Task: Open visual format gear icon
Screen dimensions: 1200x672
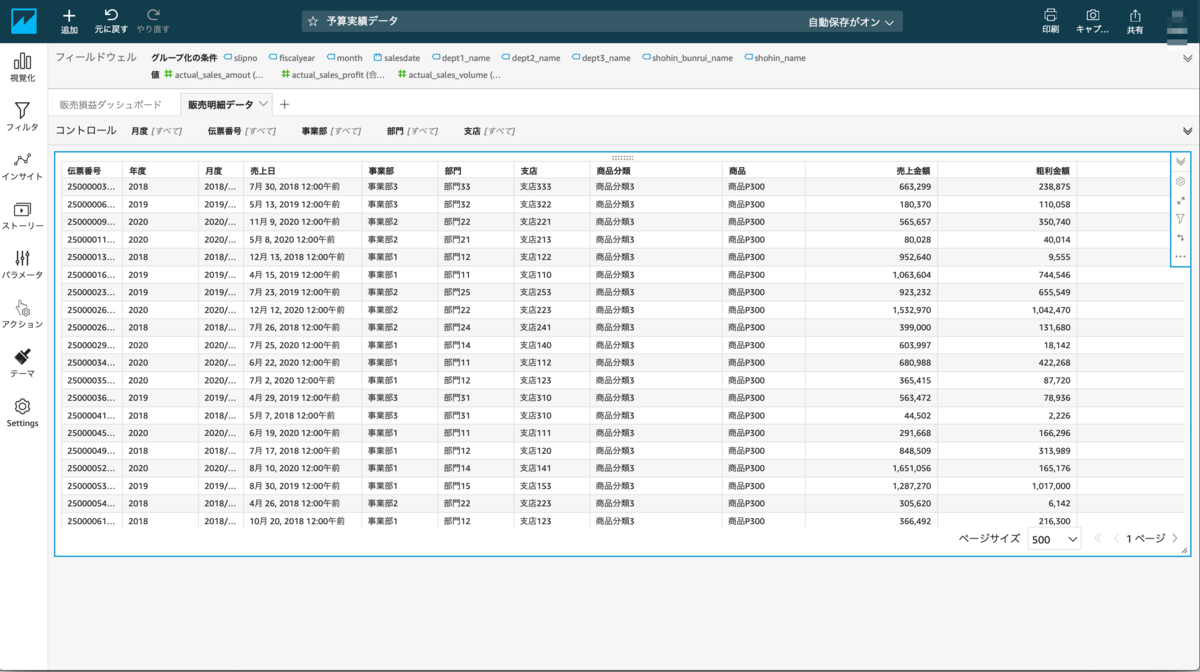Action: (x=1180, y=182)
